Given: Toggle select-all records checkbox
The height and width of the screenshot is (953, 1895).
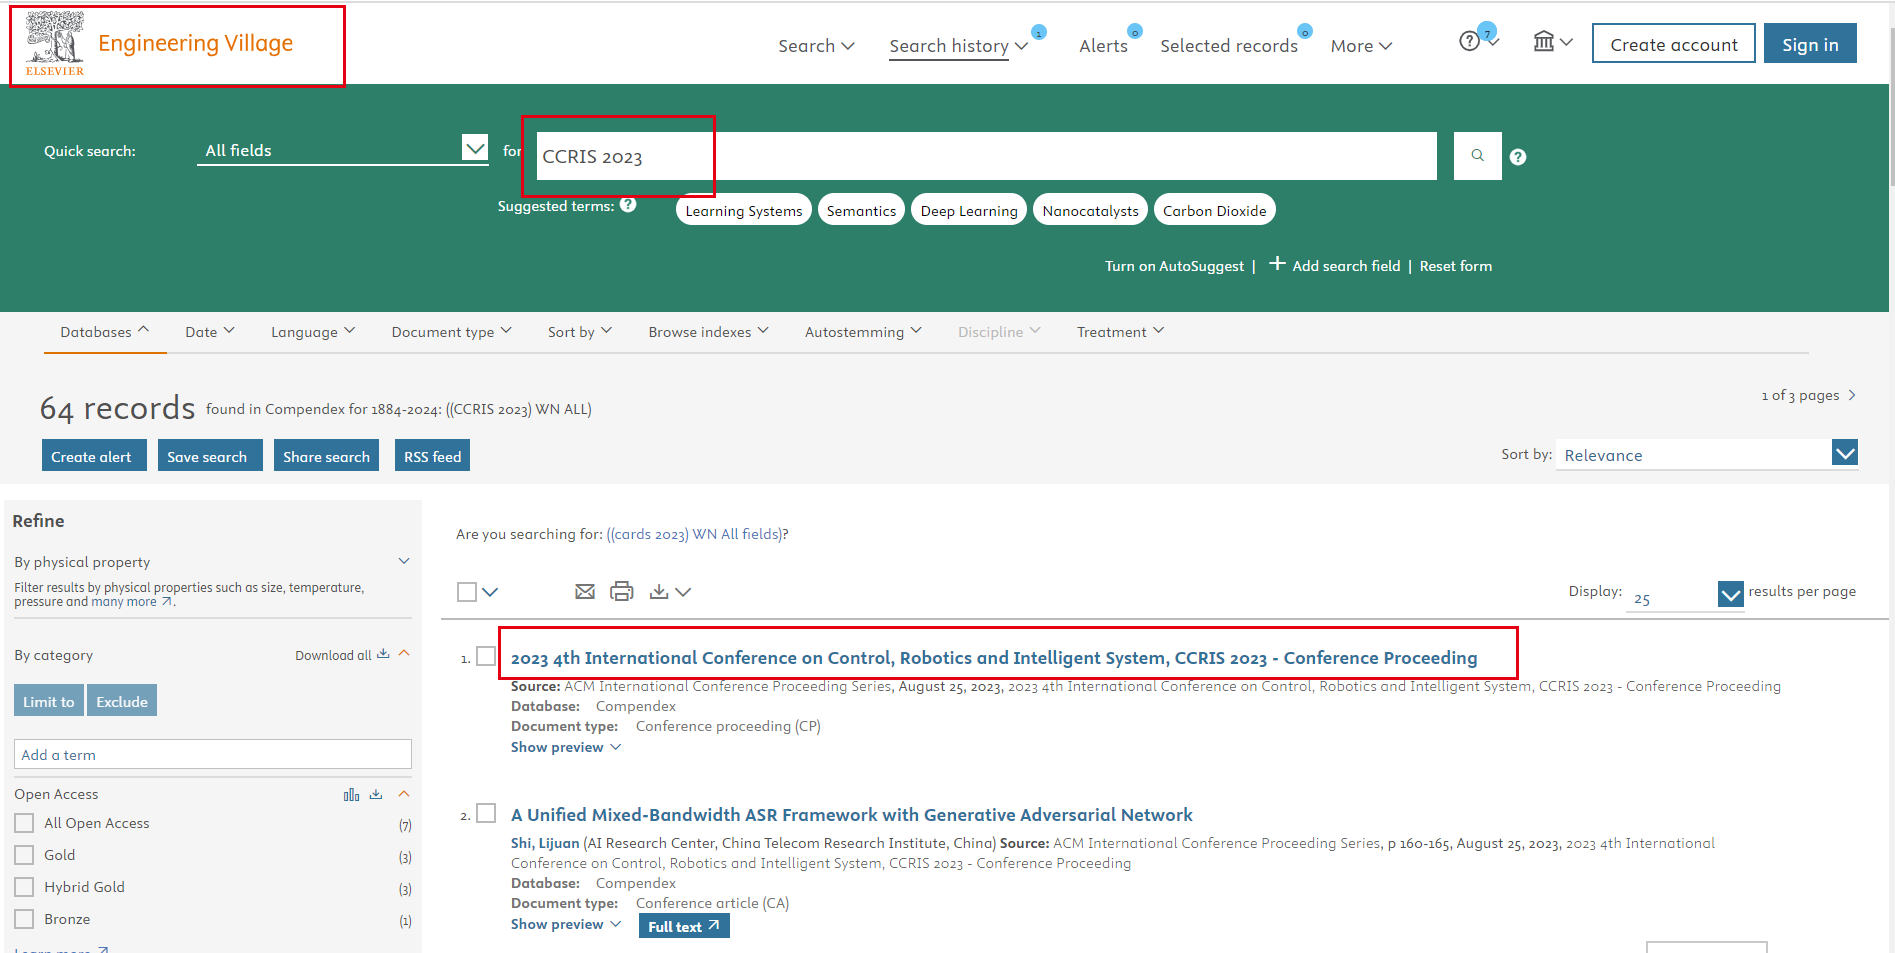Looking at the screenshot, I should click(467, 592).
